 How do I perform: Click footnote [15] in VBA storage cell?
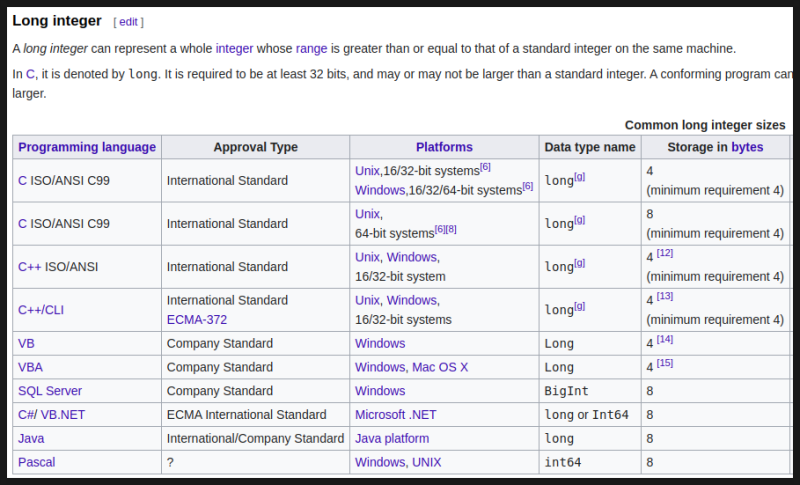665,363
